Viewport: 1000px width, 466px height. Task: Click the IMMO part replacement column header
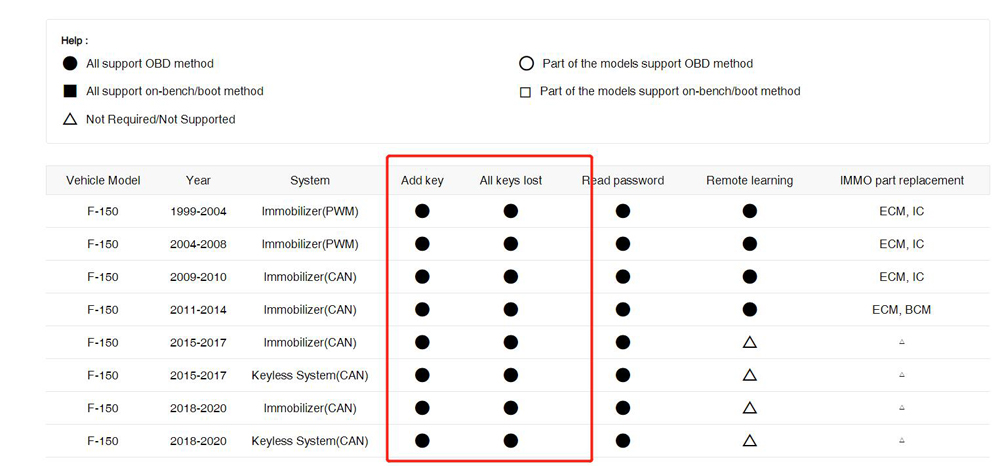902,180
